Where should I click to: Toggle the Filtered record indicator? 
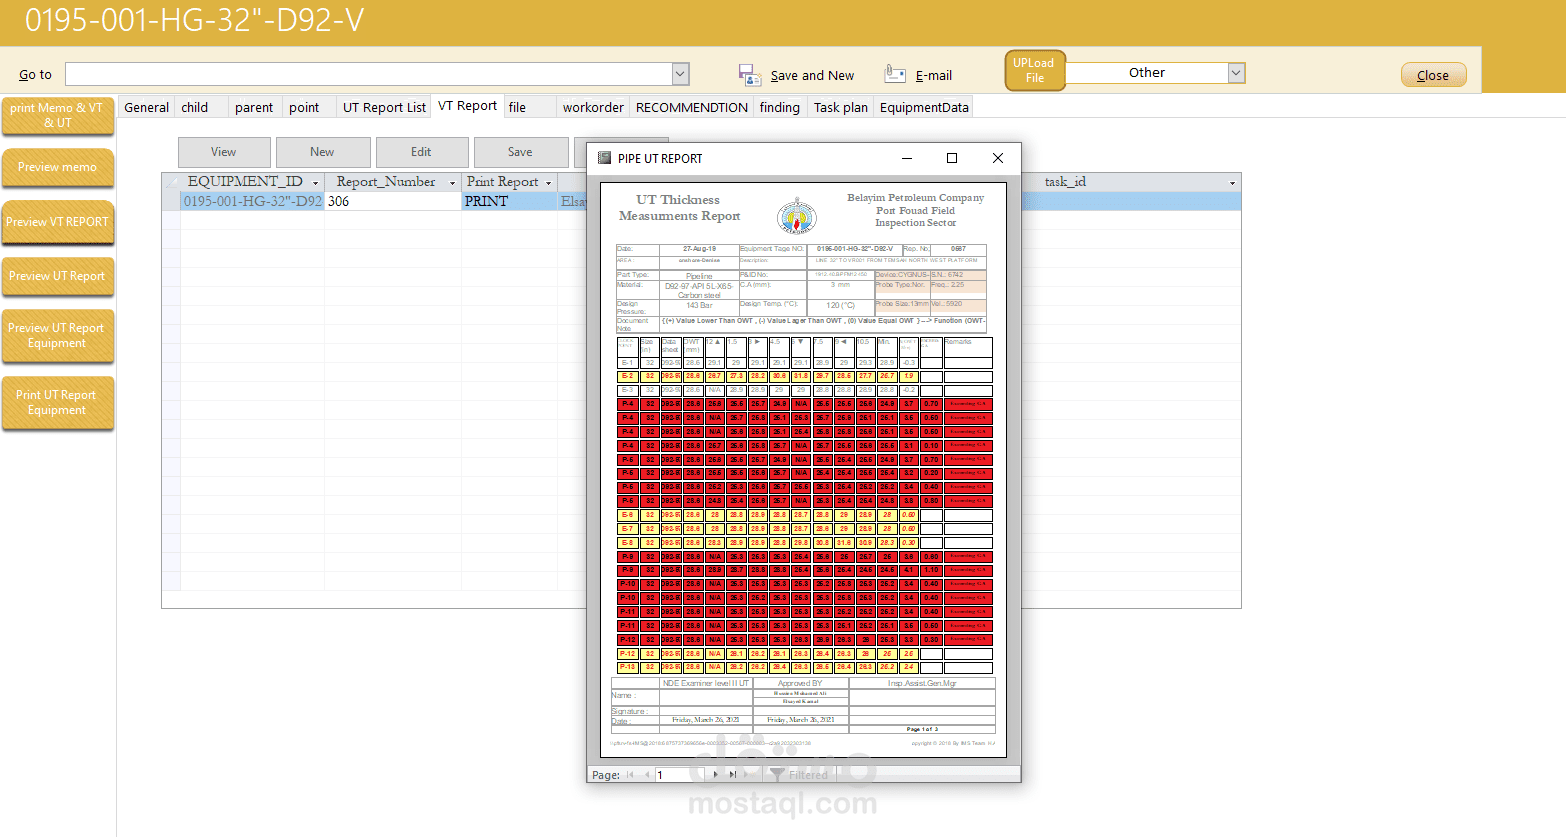coord(809,773)
